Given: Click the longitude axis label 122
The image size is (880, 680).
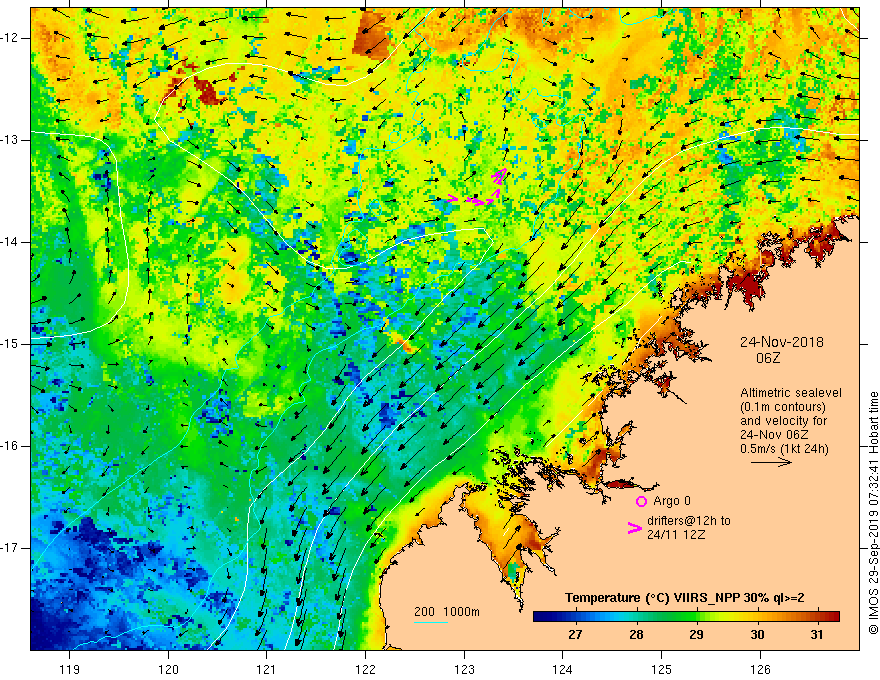Looking at the screenshot, I should tap(365, 669).
